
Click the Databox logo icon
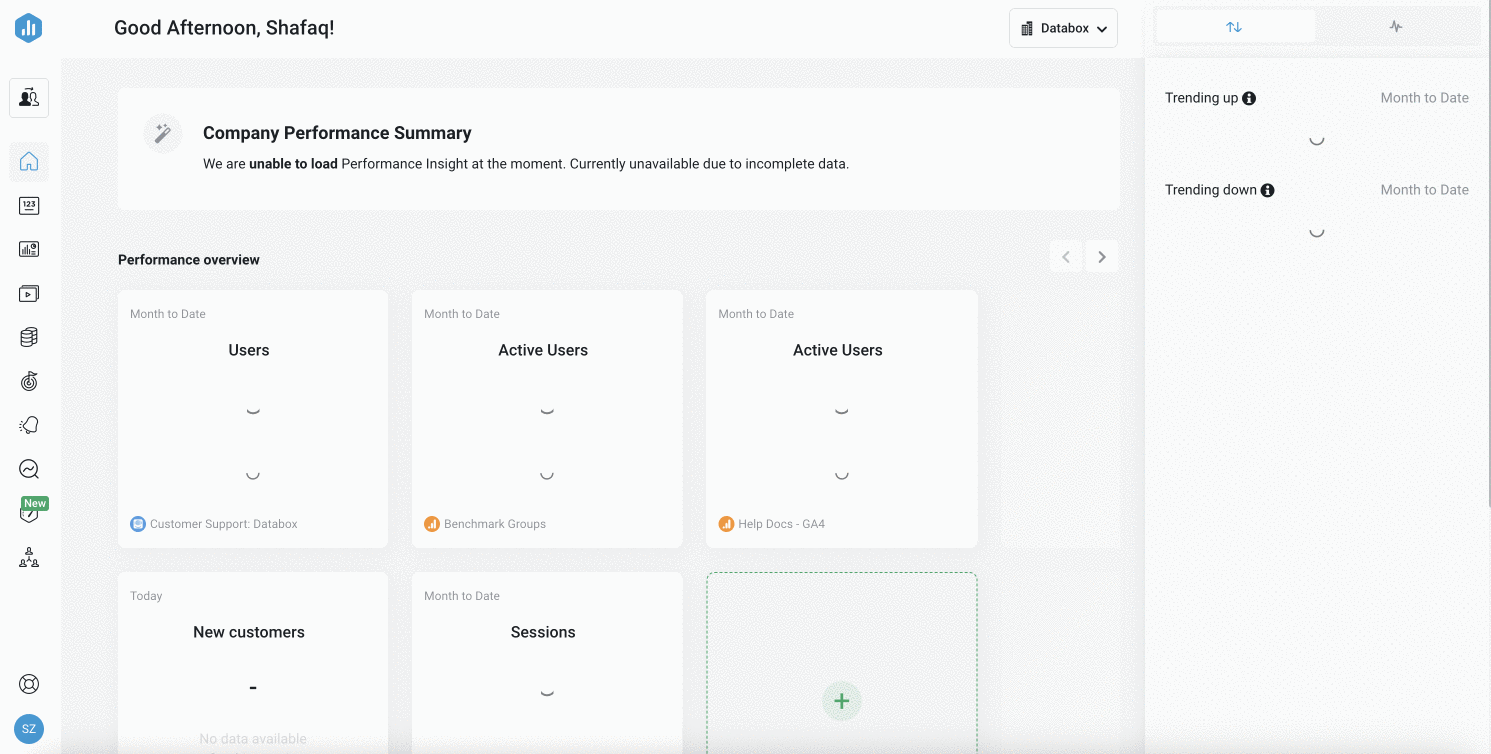(x=28, y=28)
